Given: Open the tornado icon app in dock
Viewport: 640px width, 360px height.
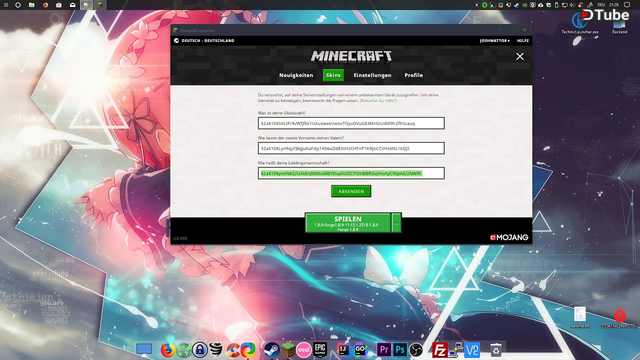Looking at the screenshot, I should coord(216,350).
